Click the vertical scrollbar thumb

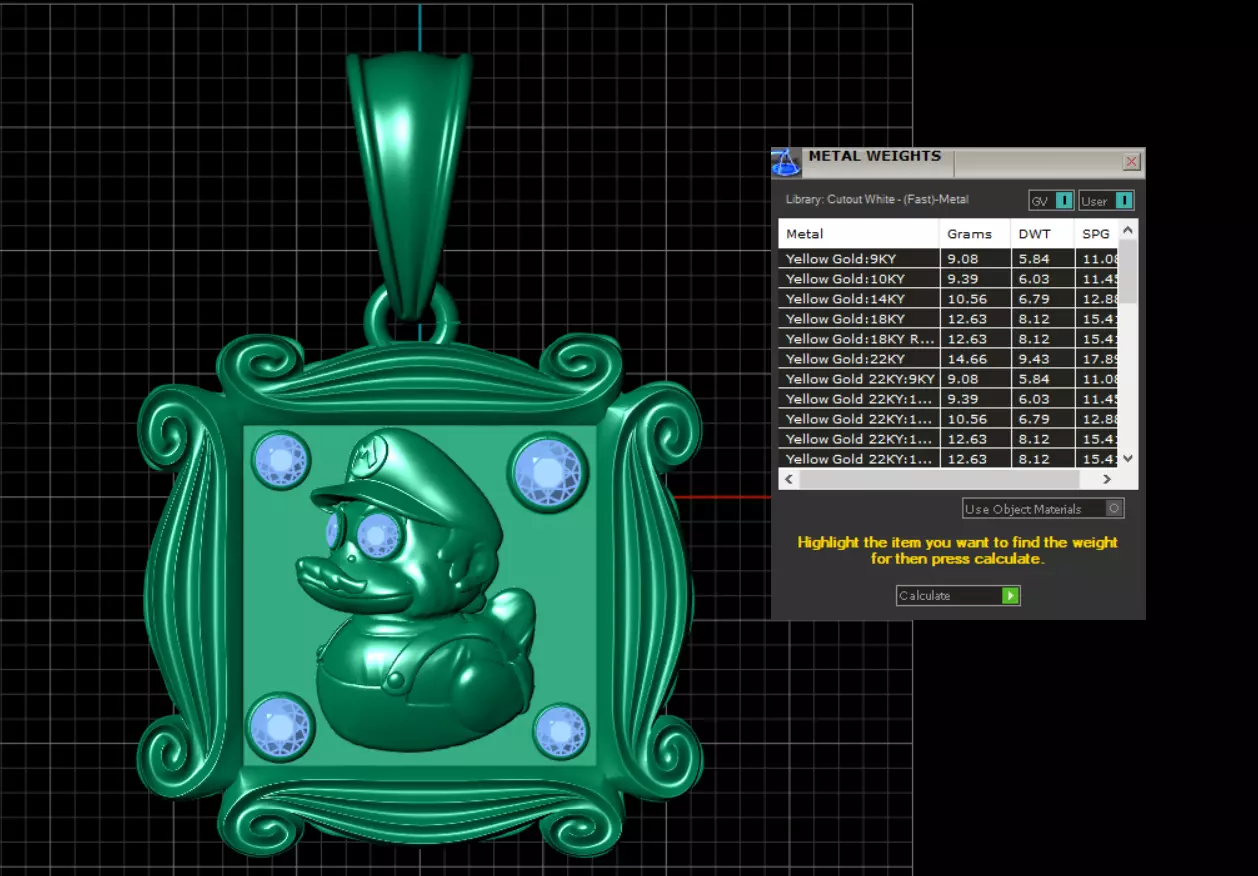(x=1128, y=271)
